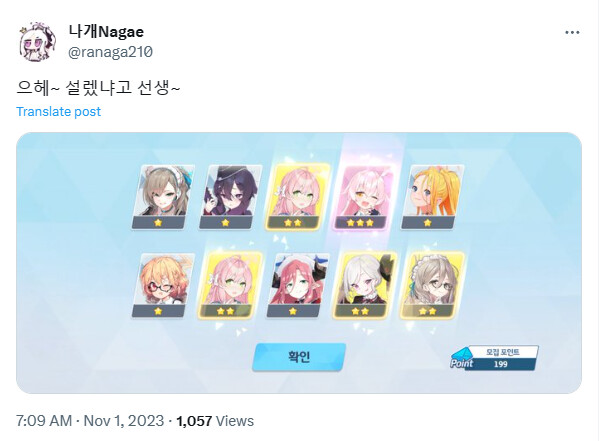Select the maid-headband brown-haired one-star card
The image size is (599, 441).
click(163, 197)
